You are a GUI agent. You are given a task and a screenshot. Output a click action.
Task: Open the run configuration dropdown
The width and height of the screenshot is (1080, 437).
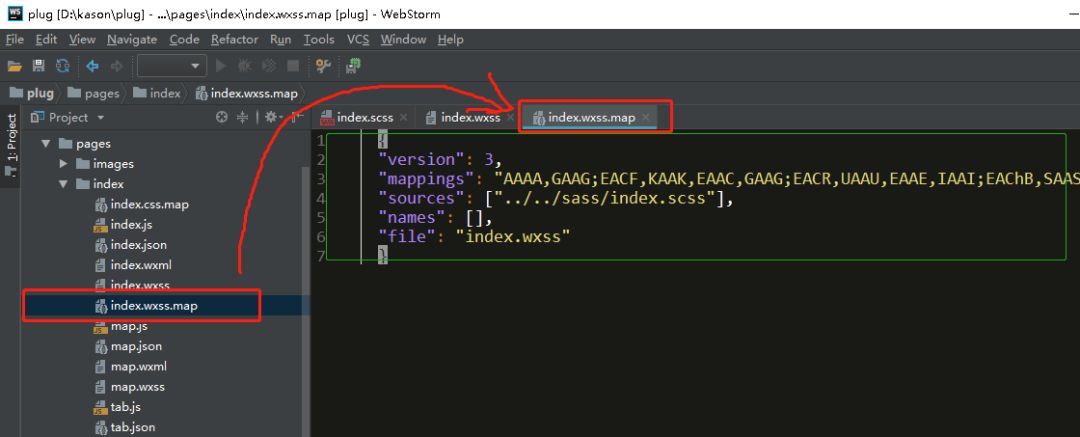[x=172, y=66]
